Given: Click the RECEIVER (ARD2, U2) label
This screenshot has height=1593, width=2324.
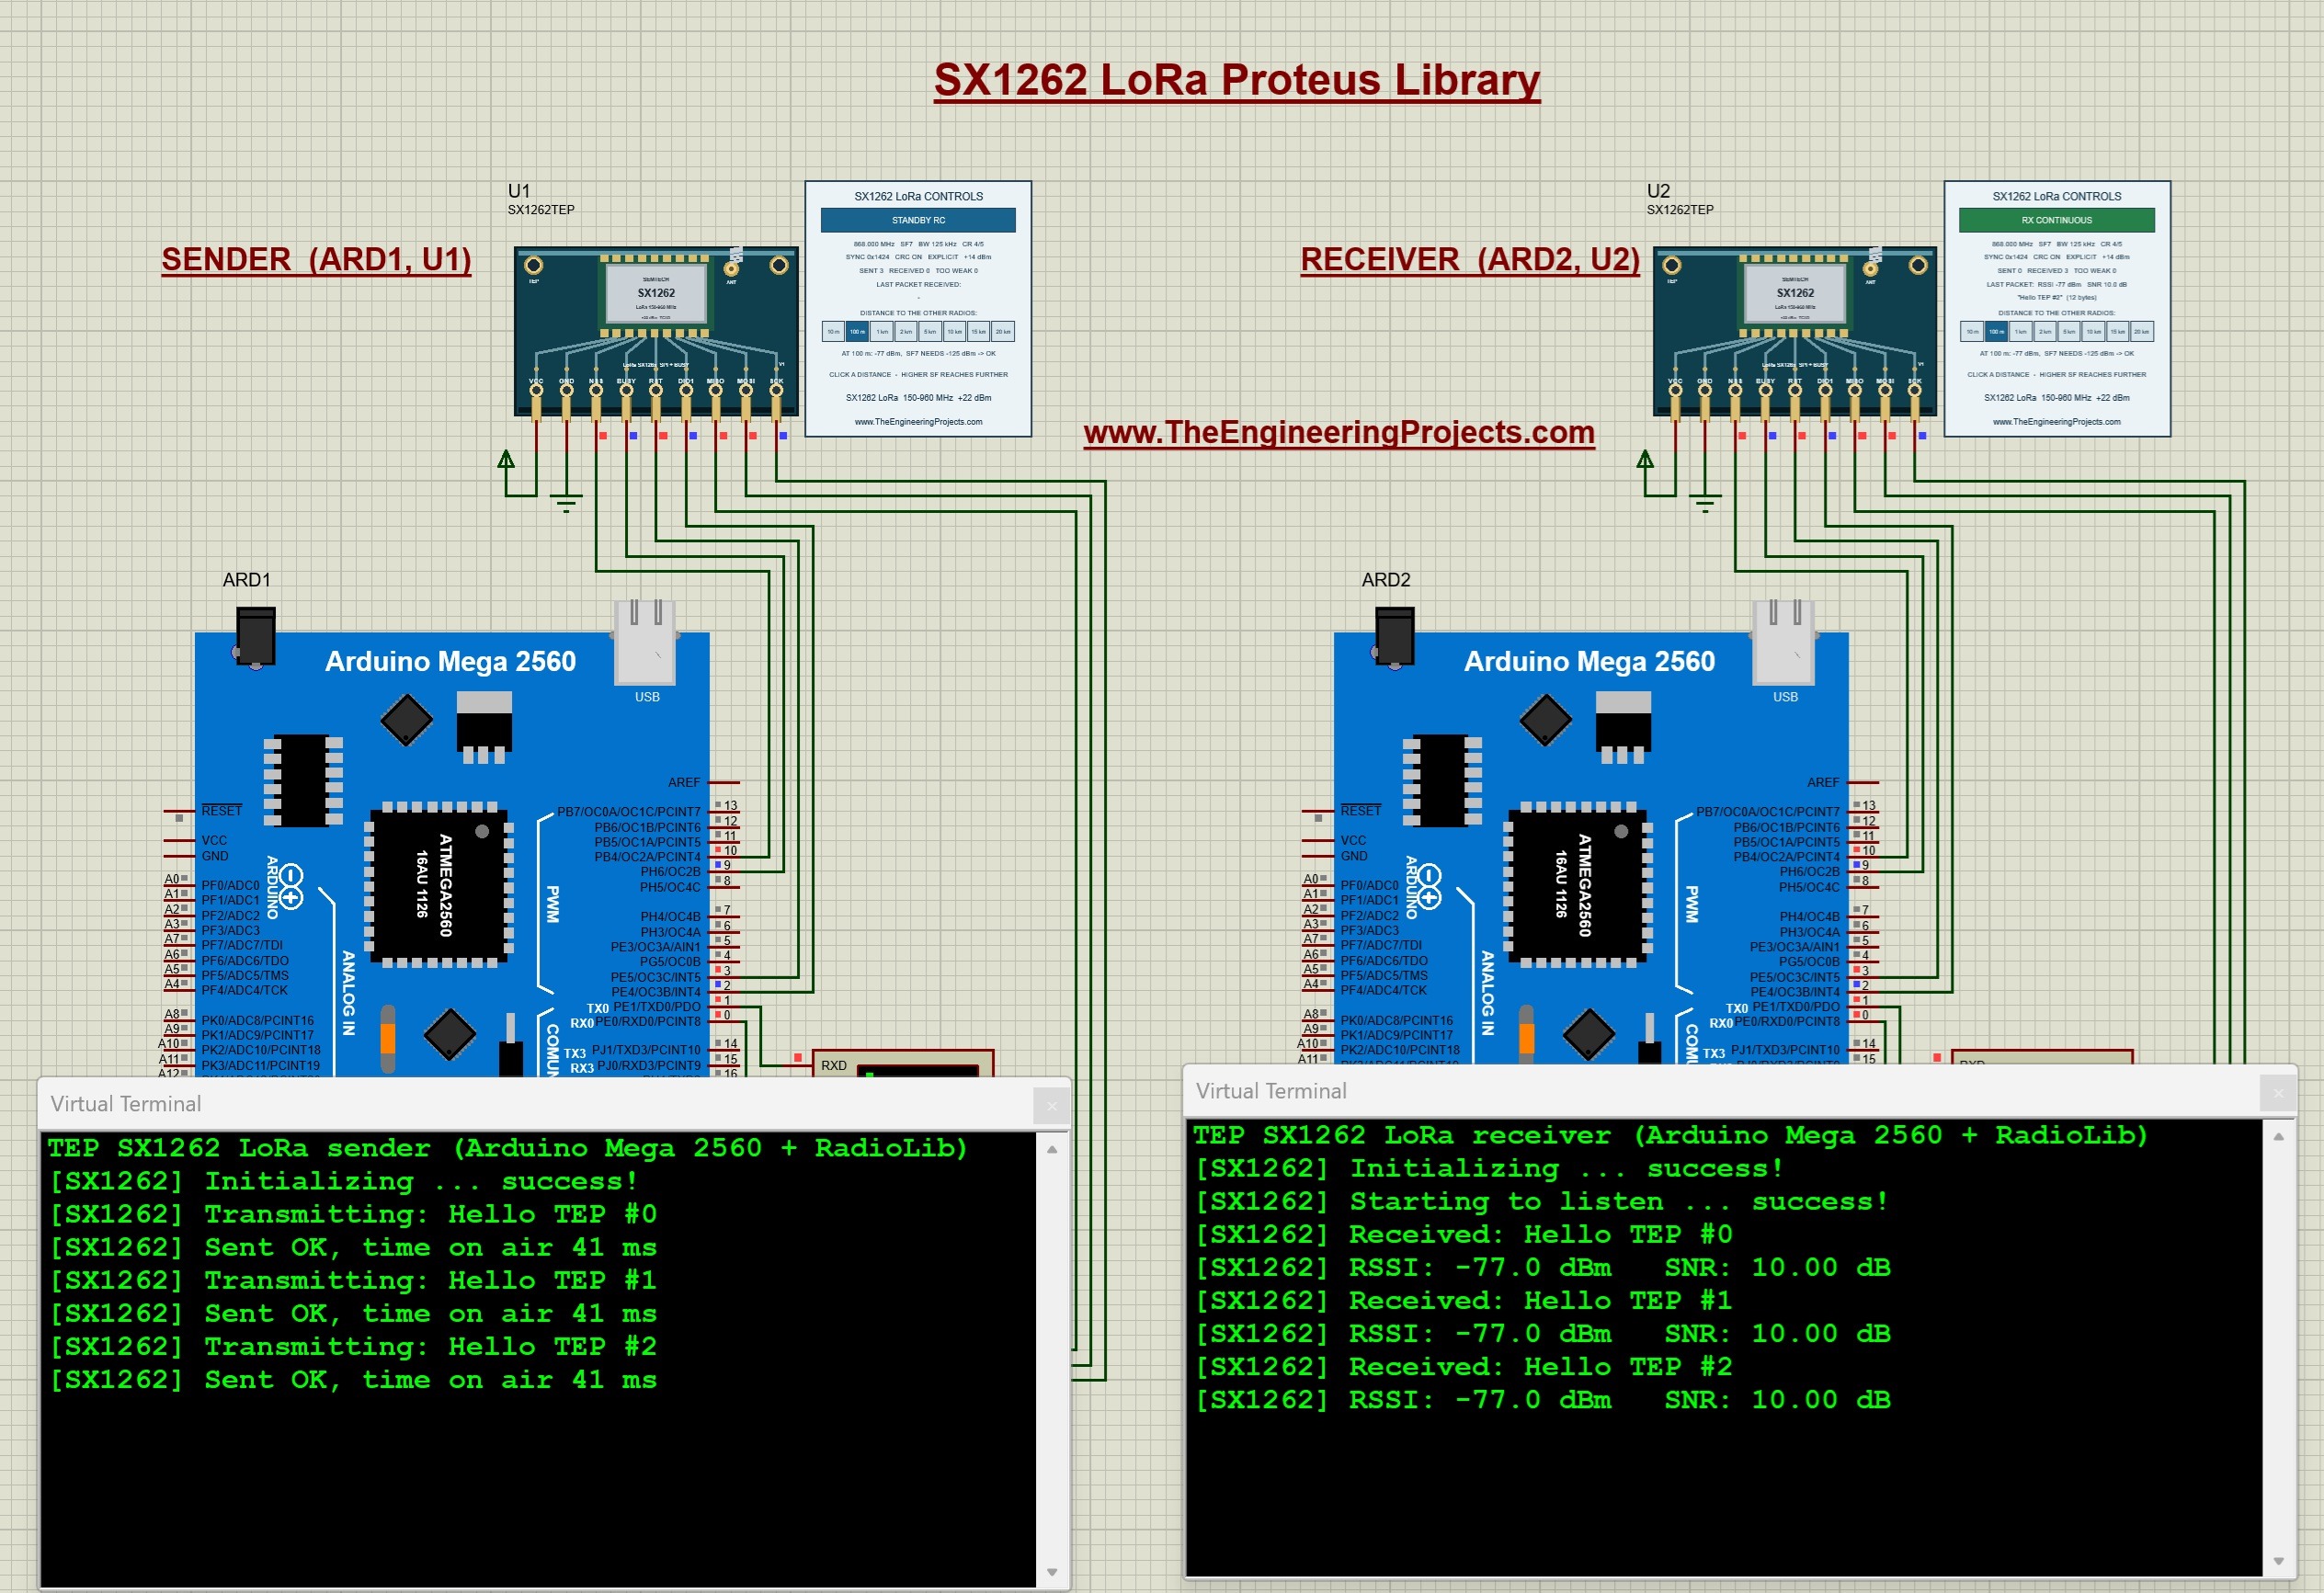Looking at the screenshot, I should coord(1470,260).
